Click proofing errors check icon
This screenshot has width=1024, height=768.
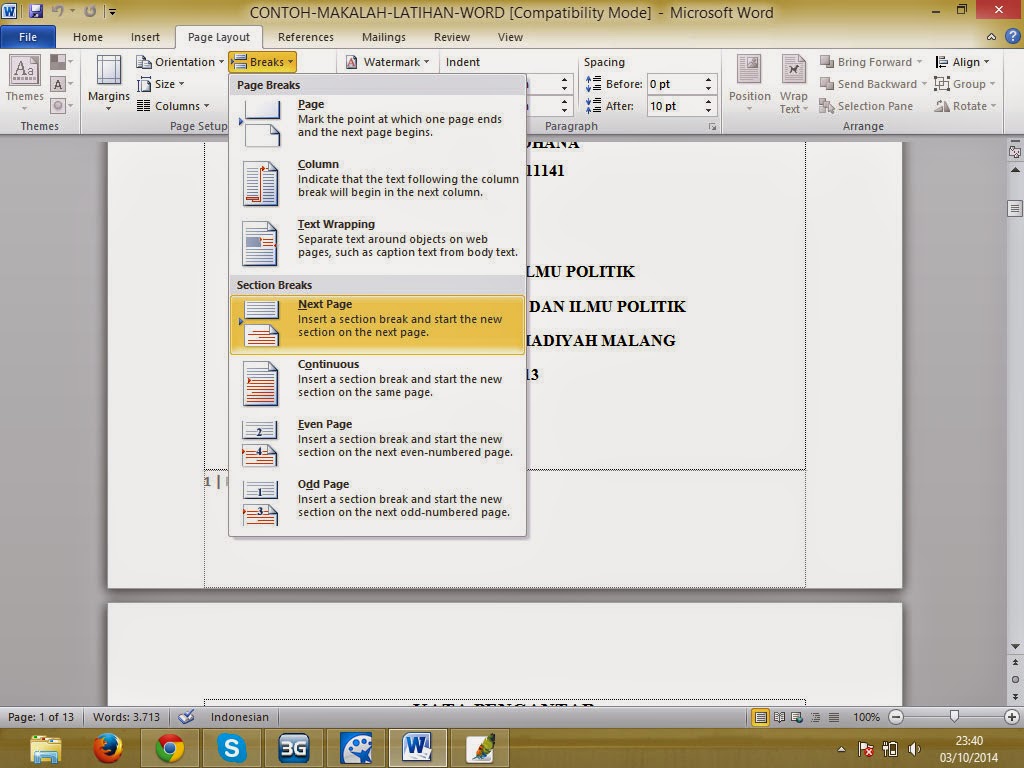point(186,717)
